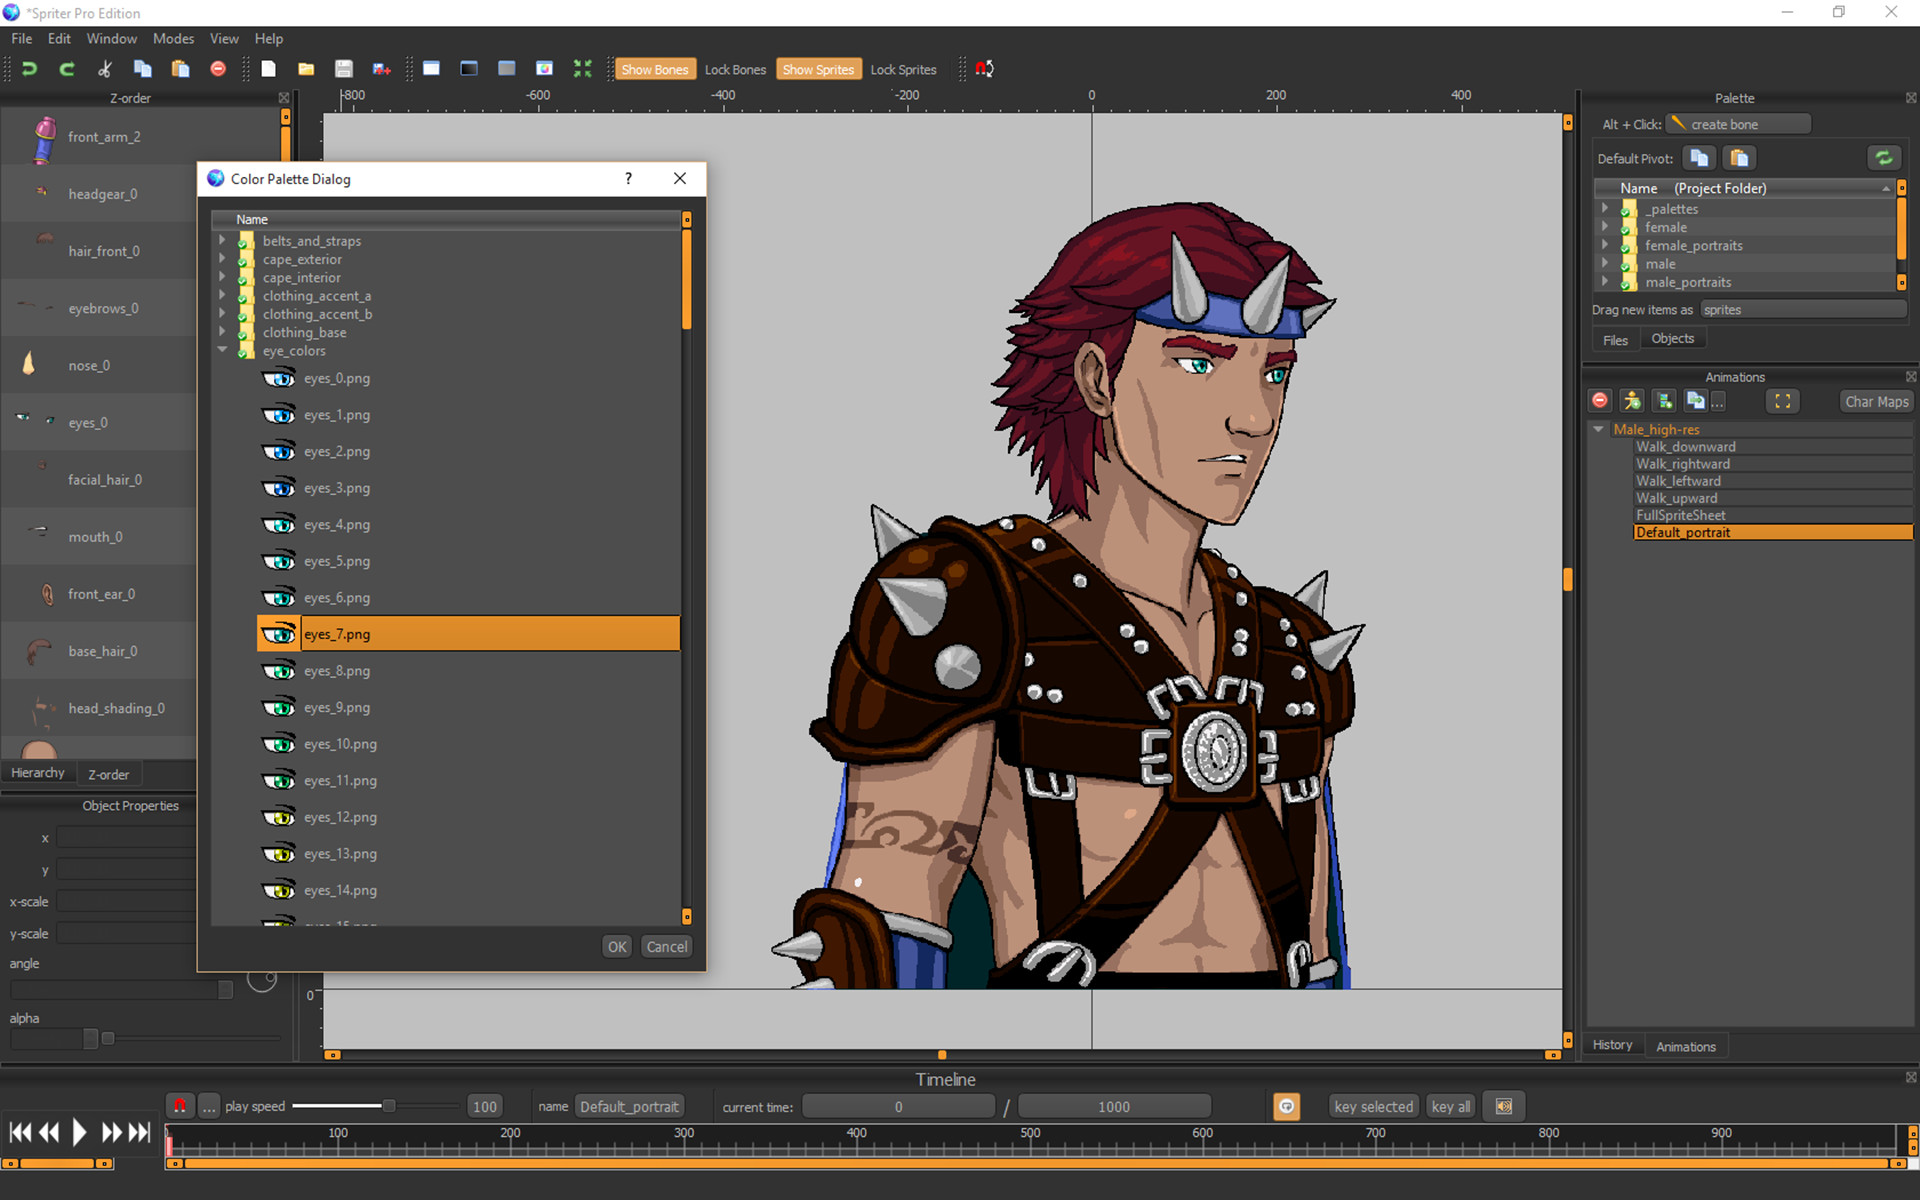Toggle Show Bones mode
Screen dimensions: 1920x1200
click(655, 68)
